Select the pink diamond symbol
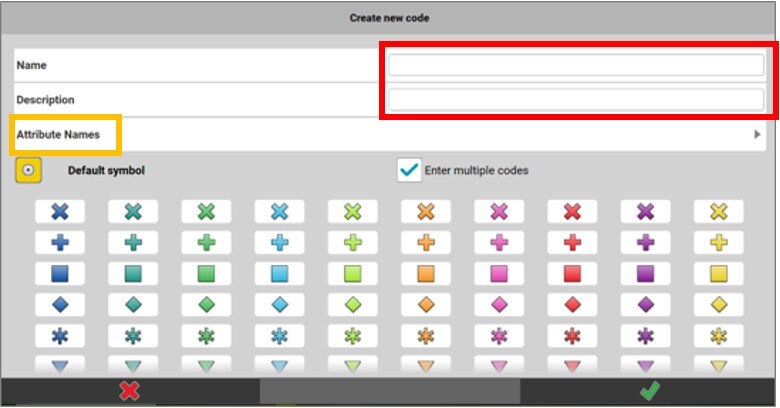780x408 pixels. [x=499, y=304]
